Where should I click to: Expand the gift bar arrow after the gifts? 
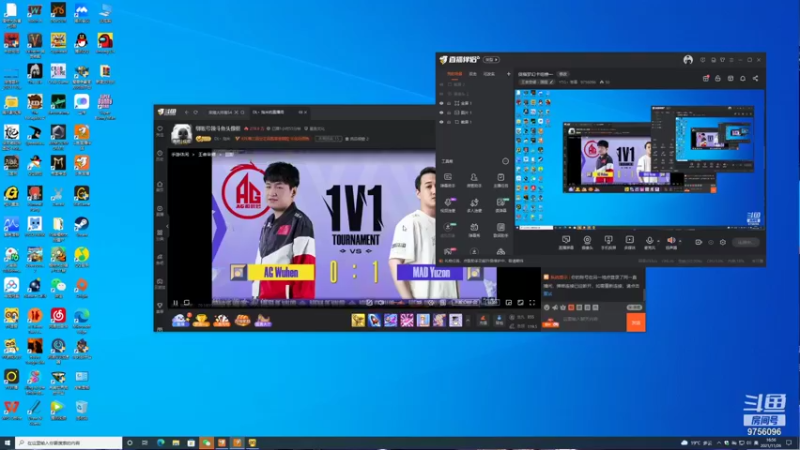(468, 320)
